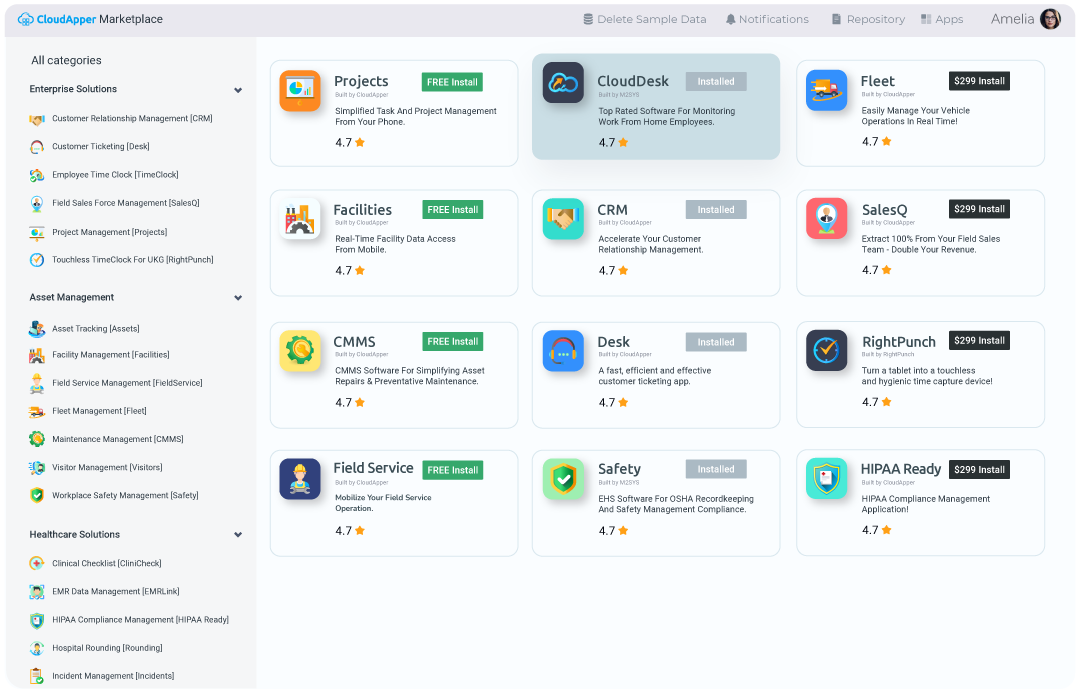The width and height of the screenshot is (1080, 691).
Task: Click the Fleet truck app icon
Action: coord(826,90)
